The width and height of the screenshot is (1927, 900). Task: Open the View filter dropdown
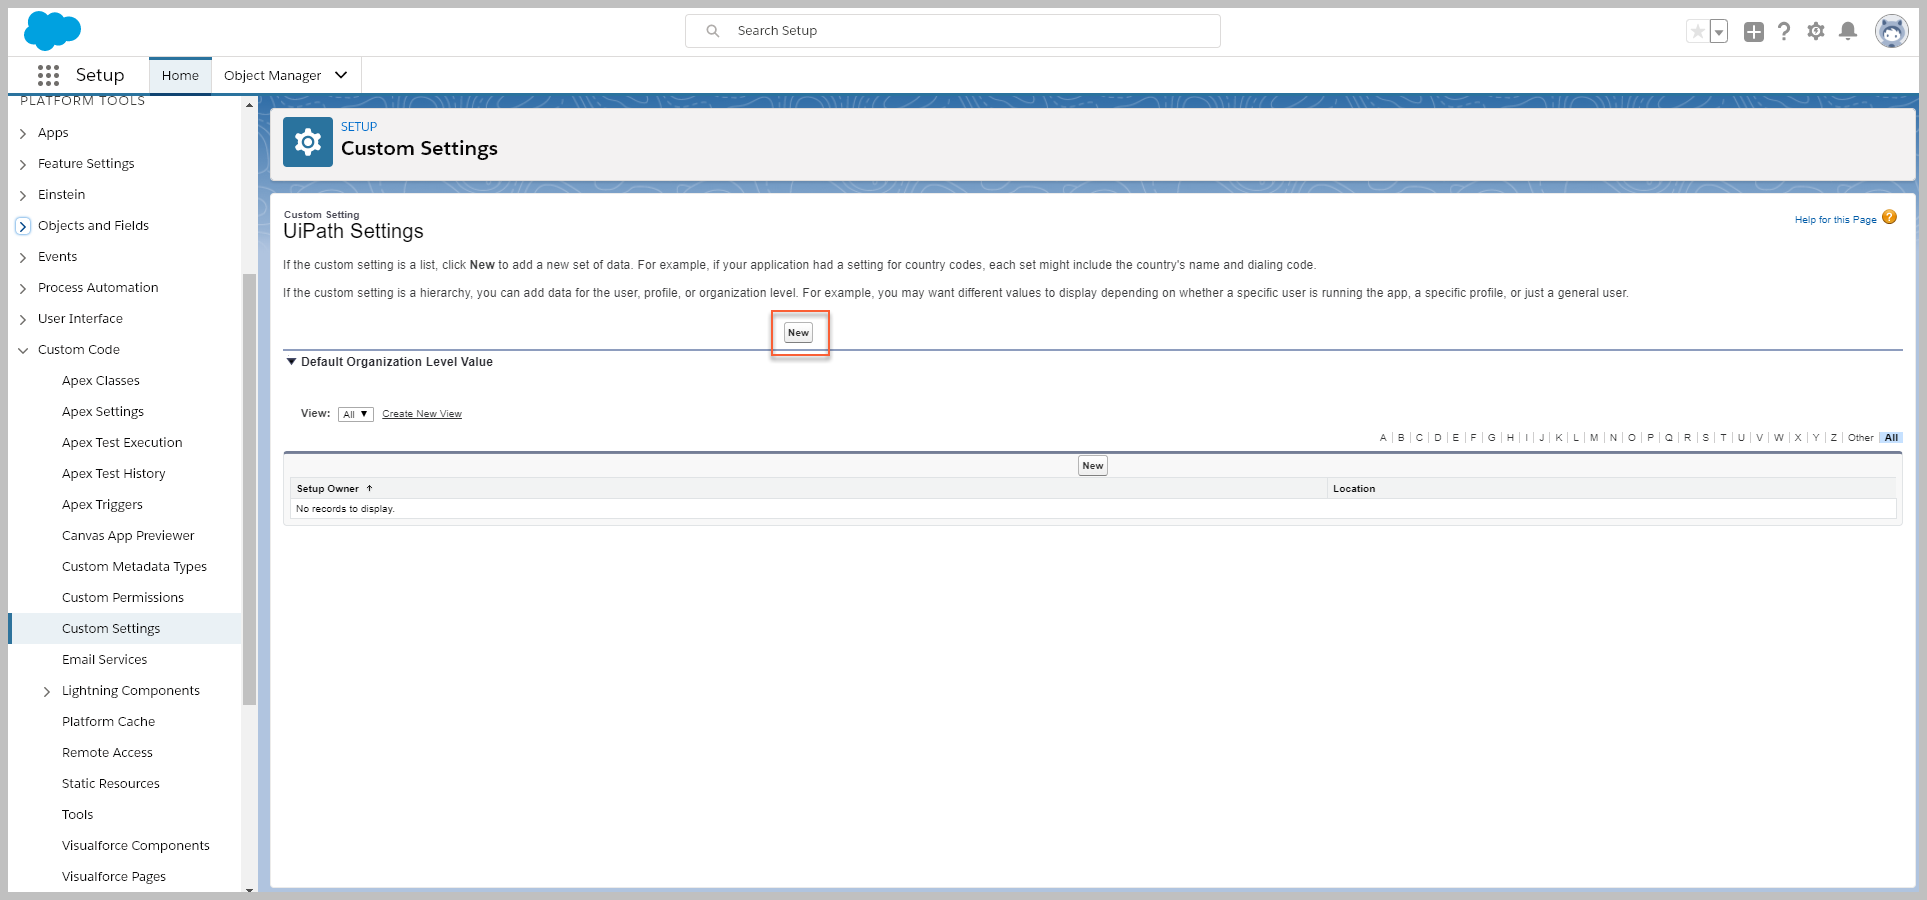coord(355,414)
